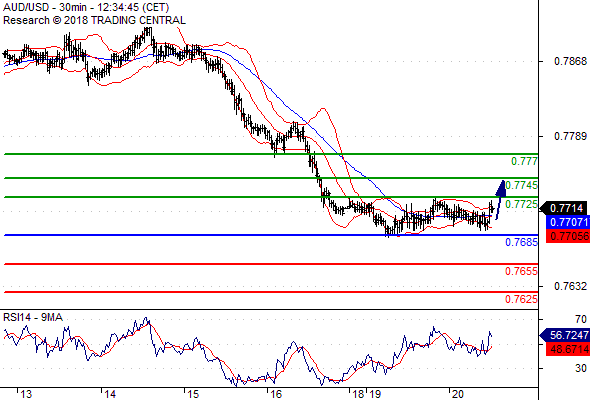Select the blue 56.7247 RSI value tag
This screenshot has width=590, height=400.
point(566,335)
